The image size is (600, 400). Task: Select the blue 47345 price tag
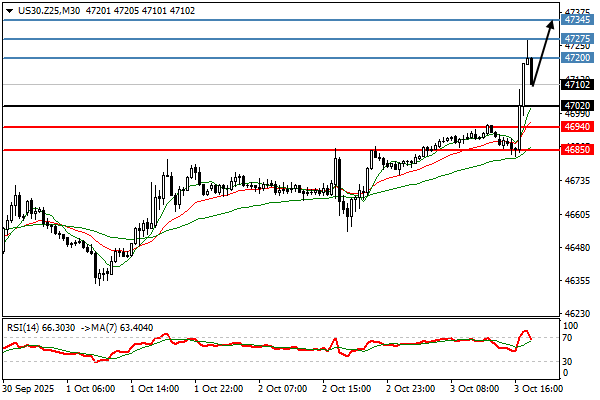pyautogui.click(x=577, y=19)
